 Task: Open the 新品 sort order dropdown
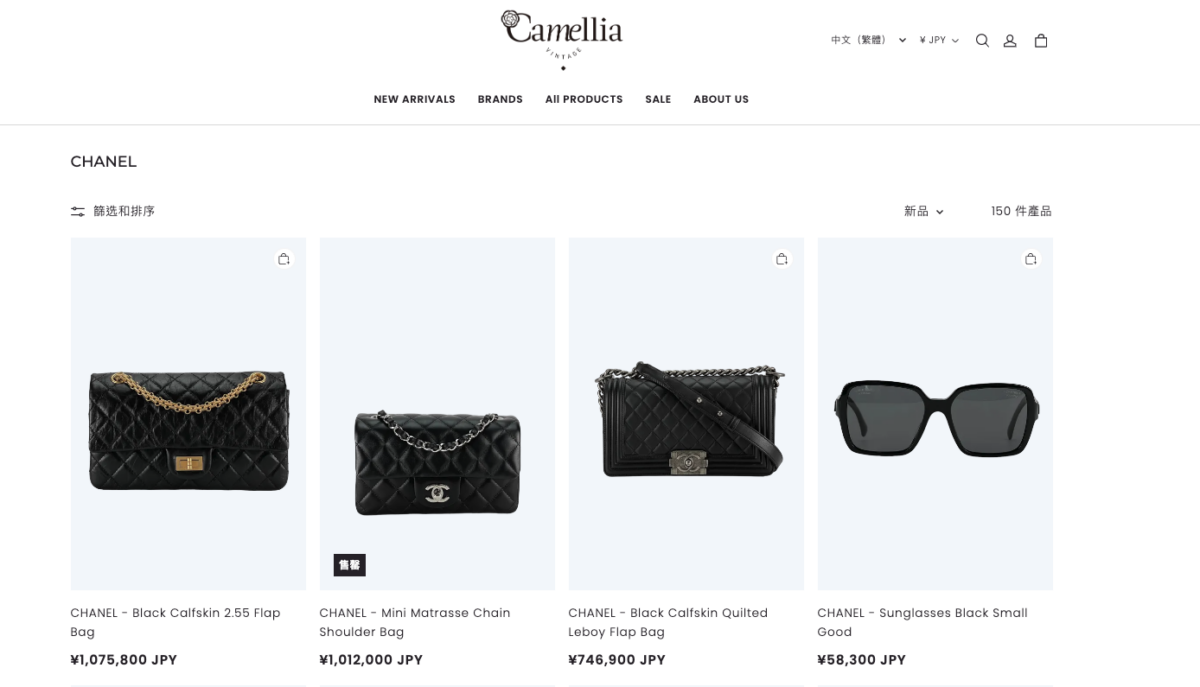(924, 211)
